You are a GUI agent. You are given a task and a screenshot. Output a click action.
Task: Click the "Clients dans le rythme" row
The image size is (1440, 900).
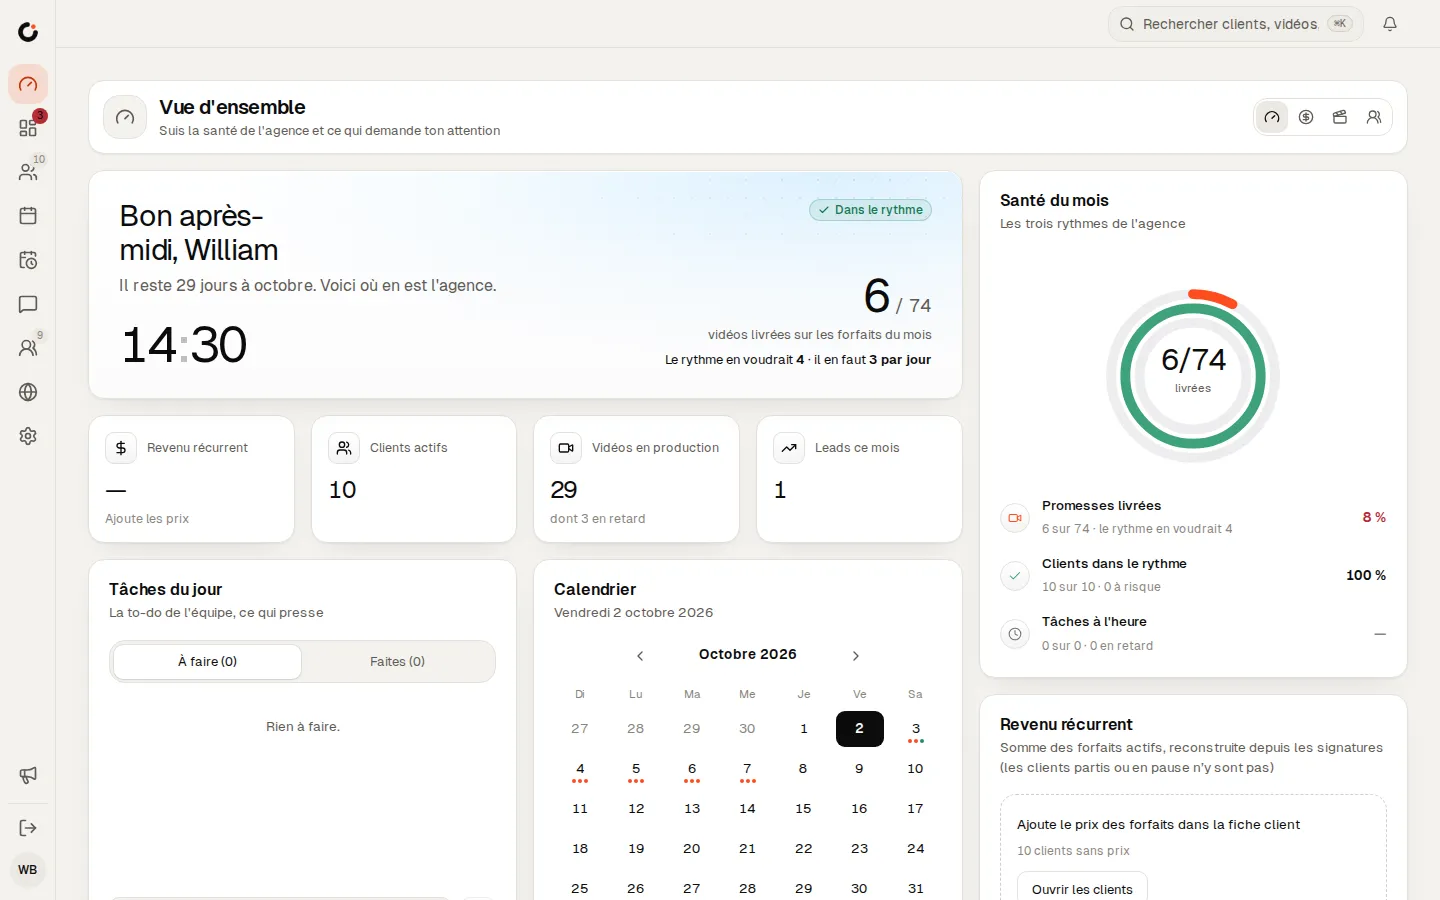tap(1193, 575)
